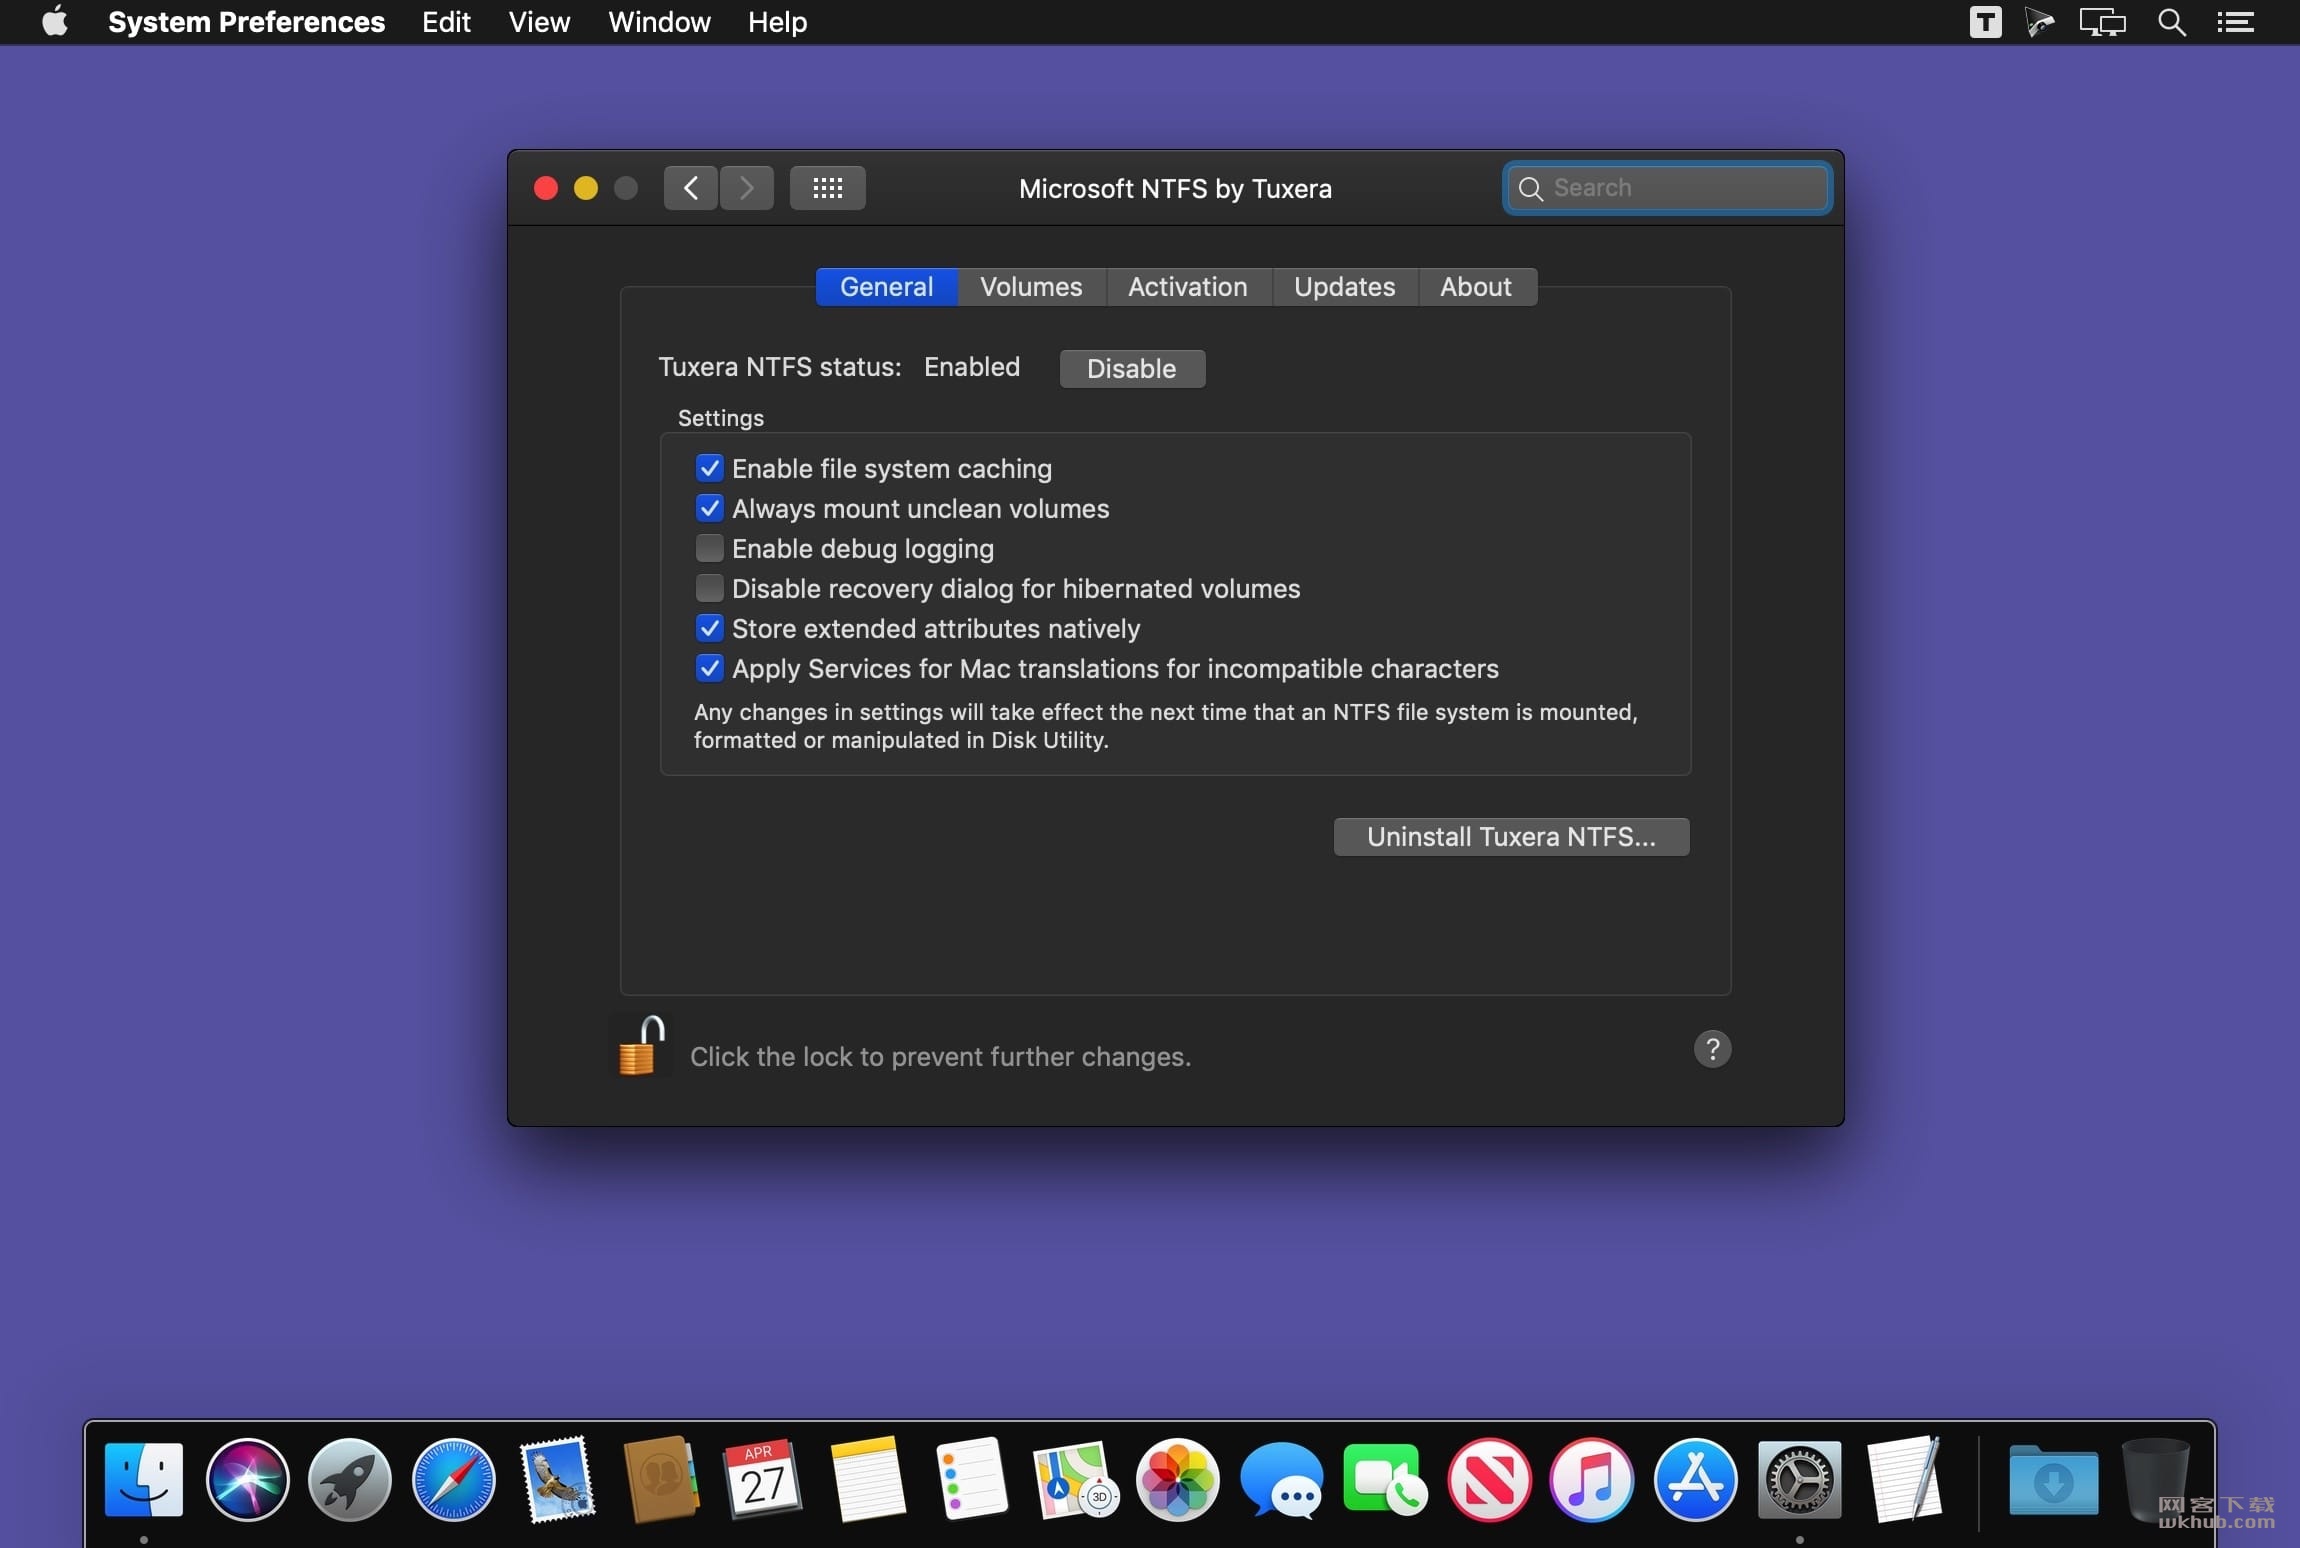Open Photos pinwheel icon in Dock
The image size is (2300, 1548).
pos(1178,1480)
